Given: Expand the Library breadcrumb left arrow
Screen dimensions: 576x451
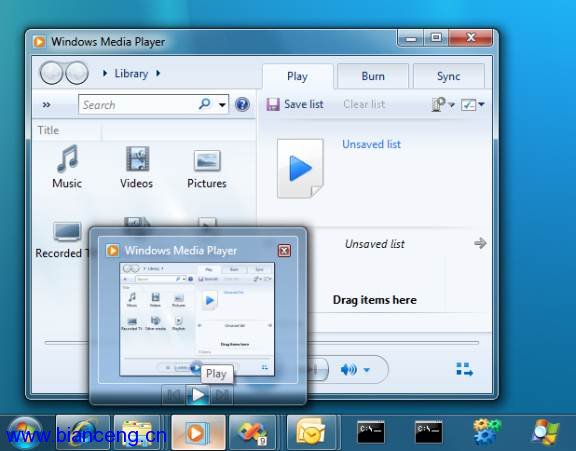Looking at the screenshot, I should (105, 73).
